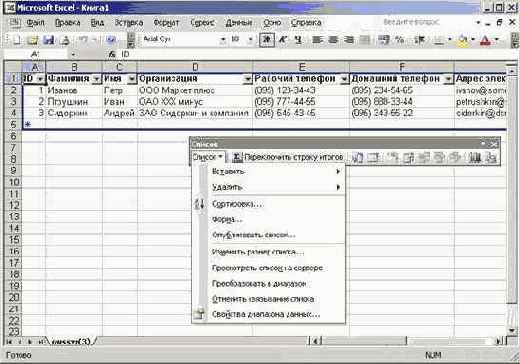Image resolution: width=520 pixels, height=364 pixels.
Task: Open the Организация column filter dropdown
Action: [247, 79]
